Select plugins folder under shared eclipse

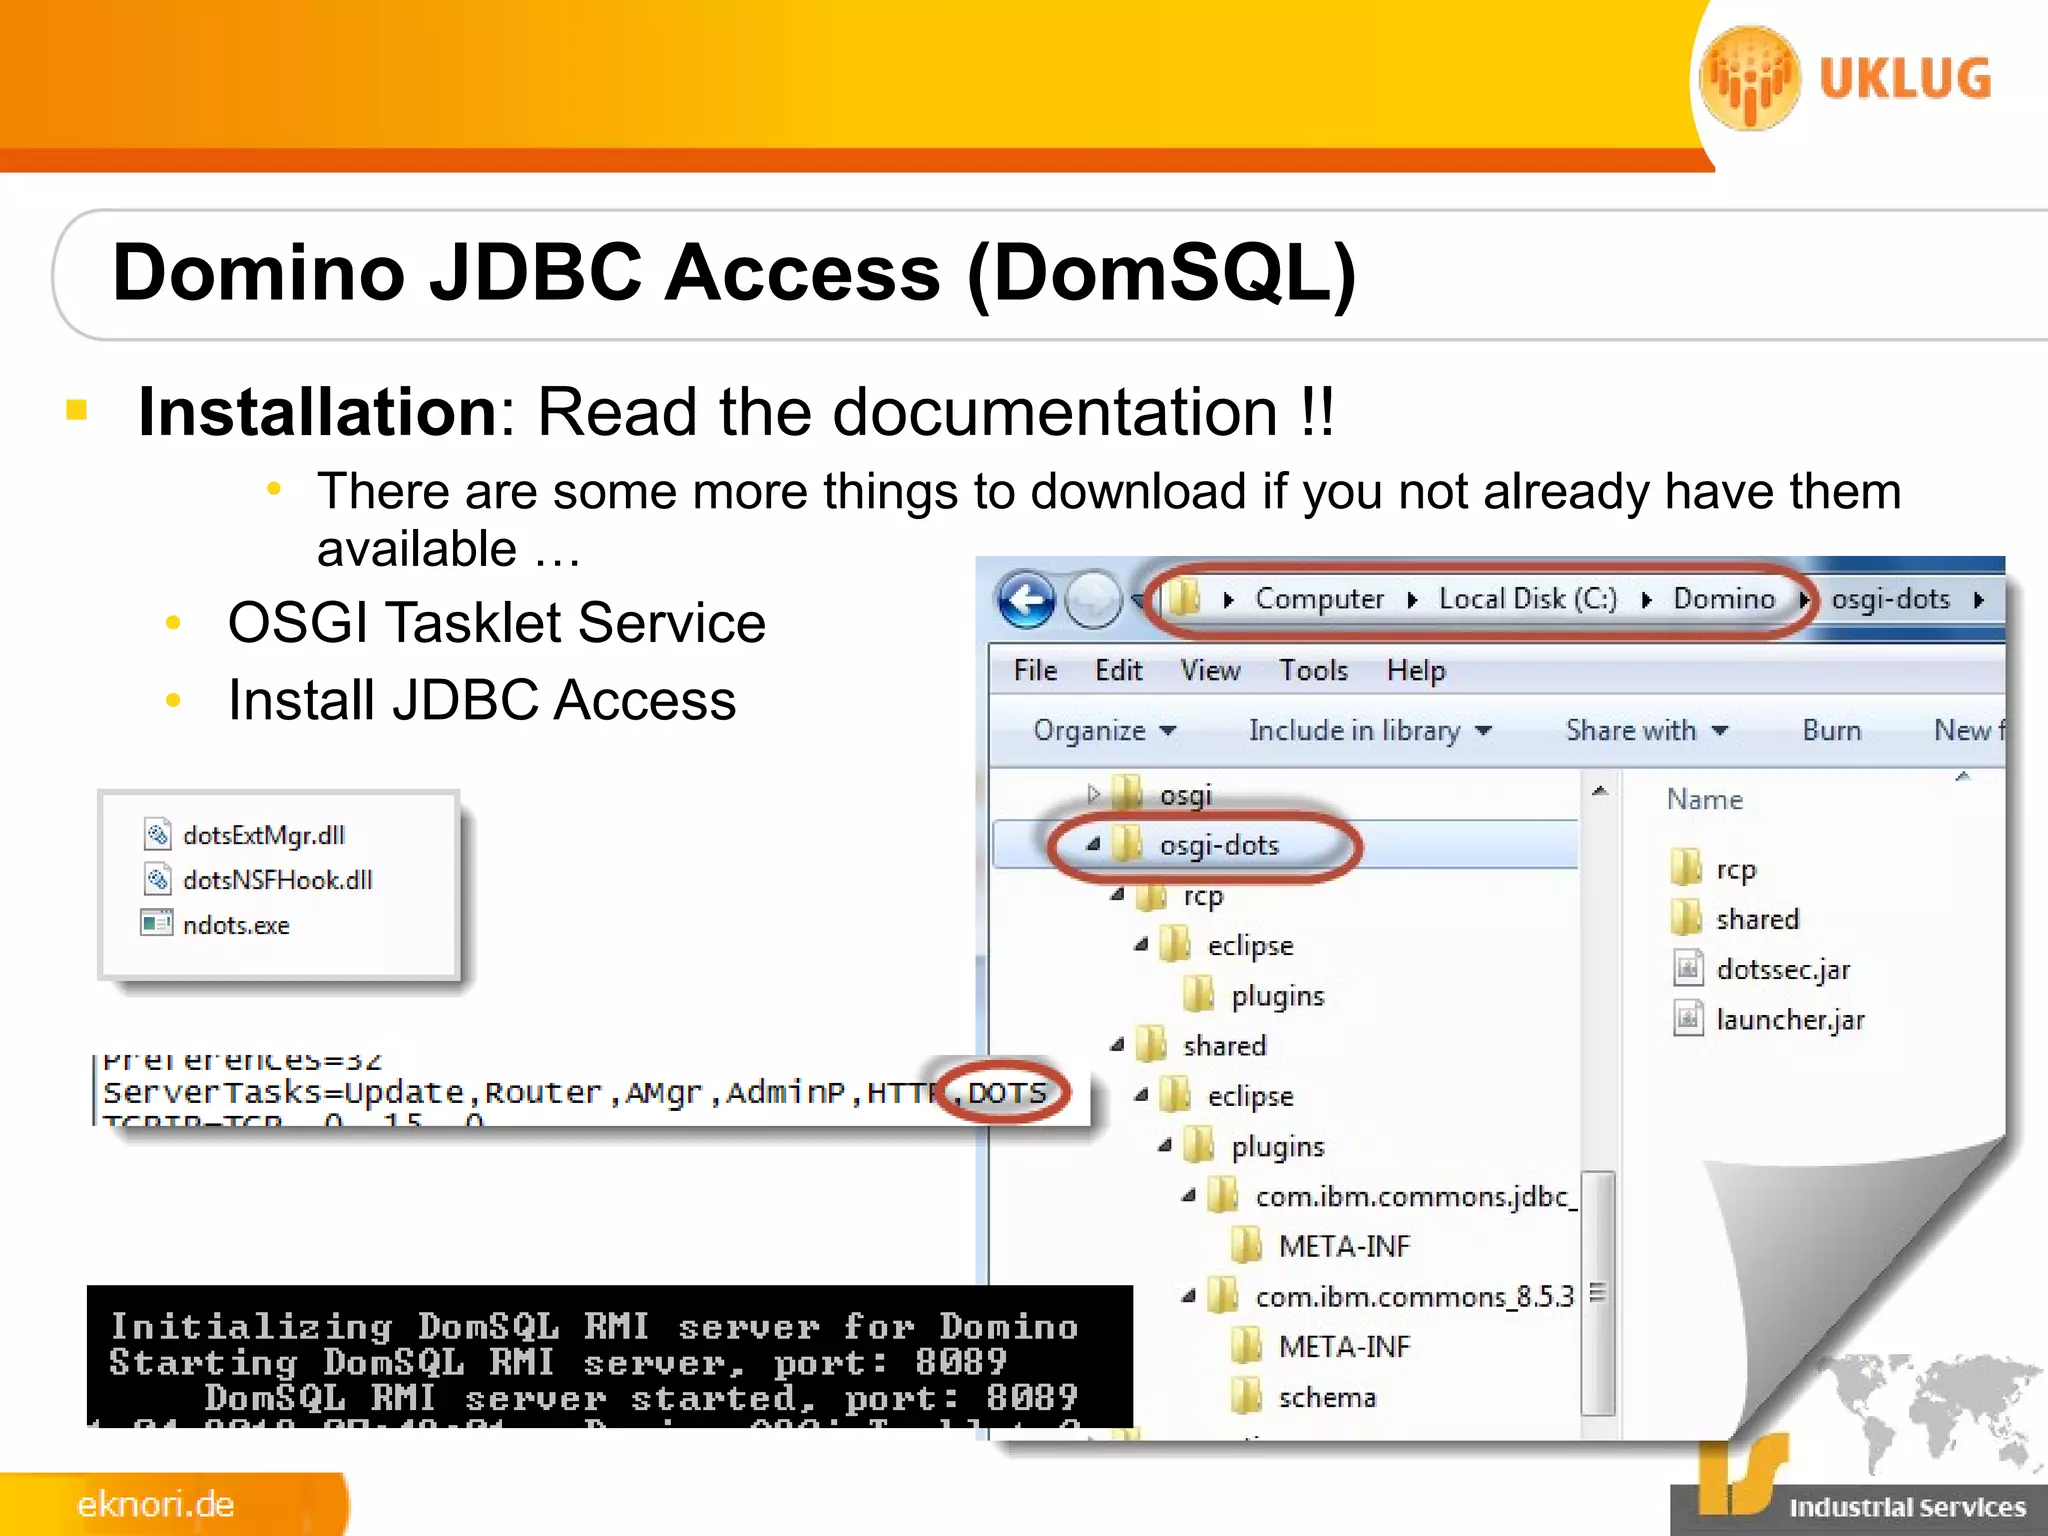(x=1277, y=1146)
